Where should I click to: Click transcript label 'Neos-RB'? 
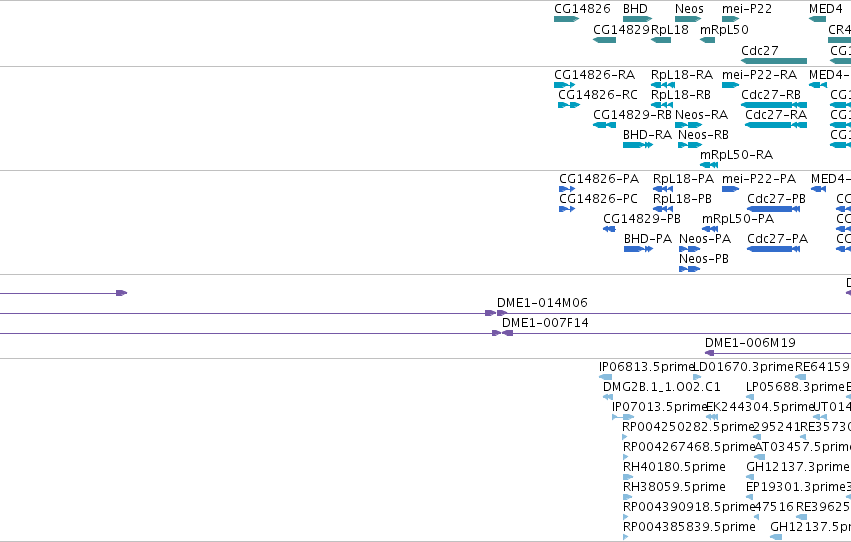[x=703, y=135]
